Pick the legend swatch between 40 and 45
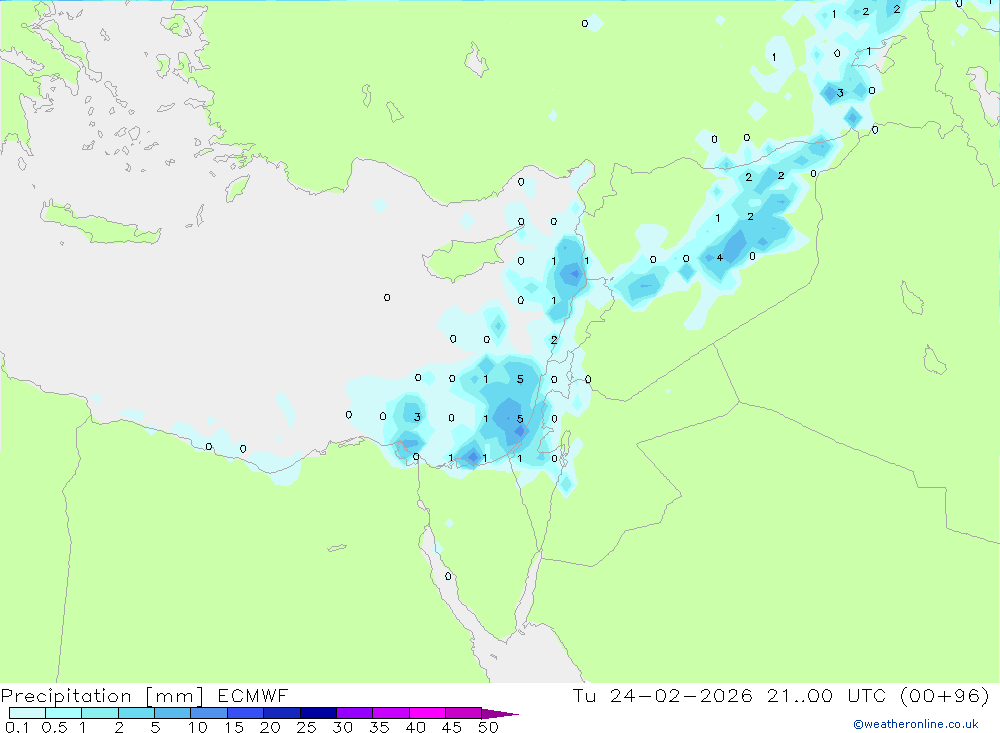The width and height of the screenshot is (1000, 733). coord(427,713)
